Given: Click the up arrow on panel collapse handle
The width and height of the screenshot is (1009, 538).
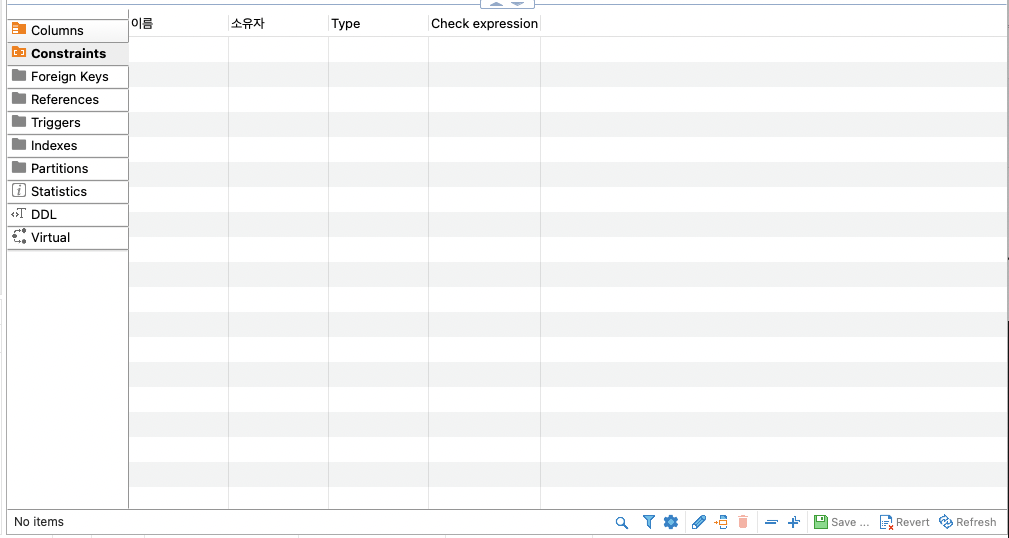Looking at the screenshot, I should pos(497,3).
